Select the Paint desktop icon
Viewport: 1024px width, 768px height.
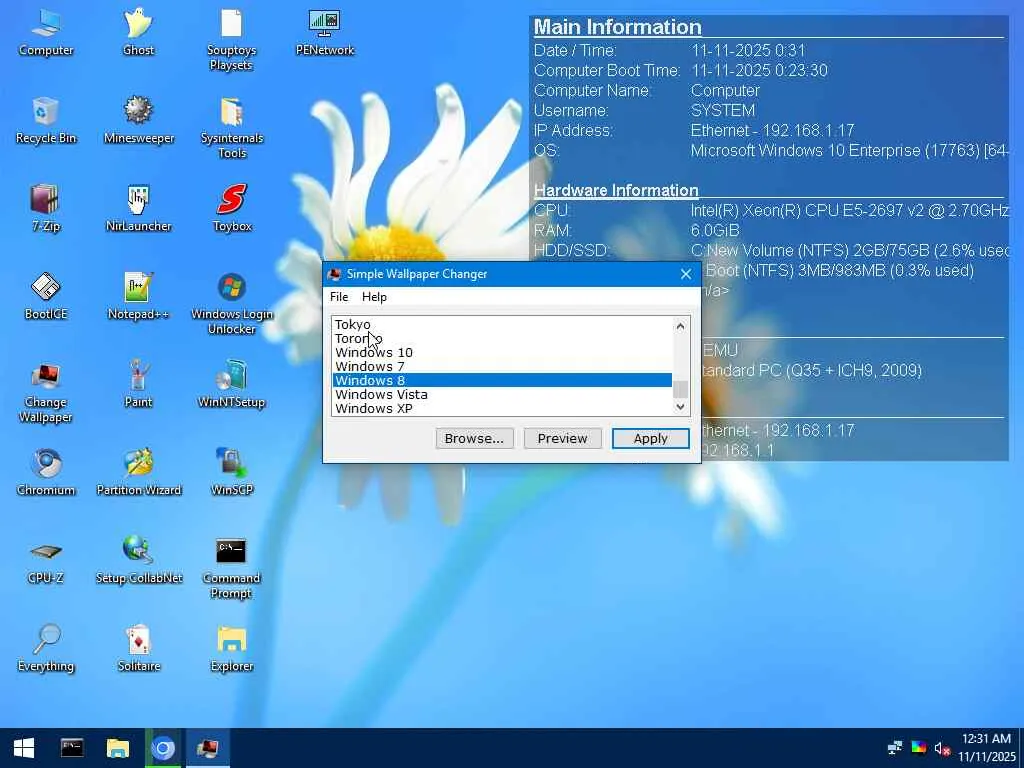pyautogui.click(x=138, y=385)
